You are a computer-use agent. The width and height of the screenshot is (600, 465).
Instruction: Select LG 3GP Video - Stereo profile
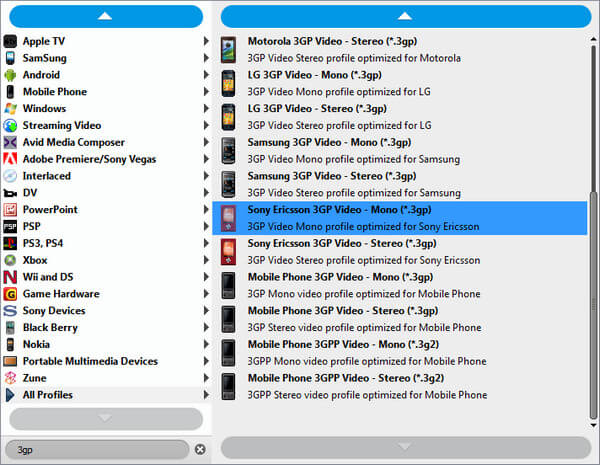(400, 117)
